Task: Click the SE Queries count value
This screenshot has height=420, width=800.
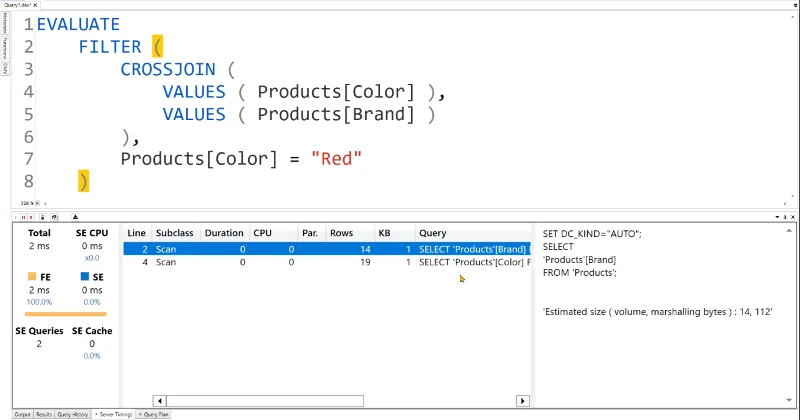Action: (39, 344)
